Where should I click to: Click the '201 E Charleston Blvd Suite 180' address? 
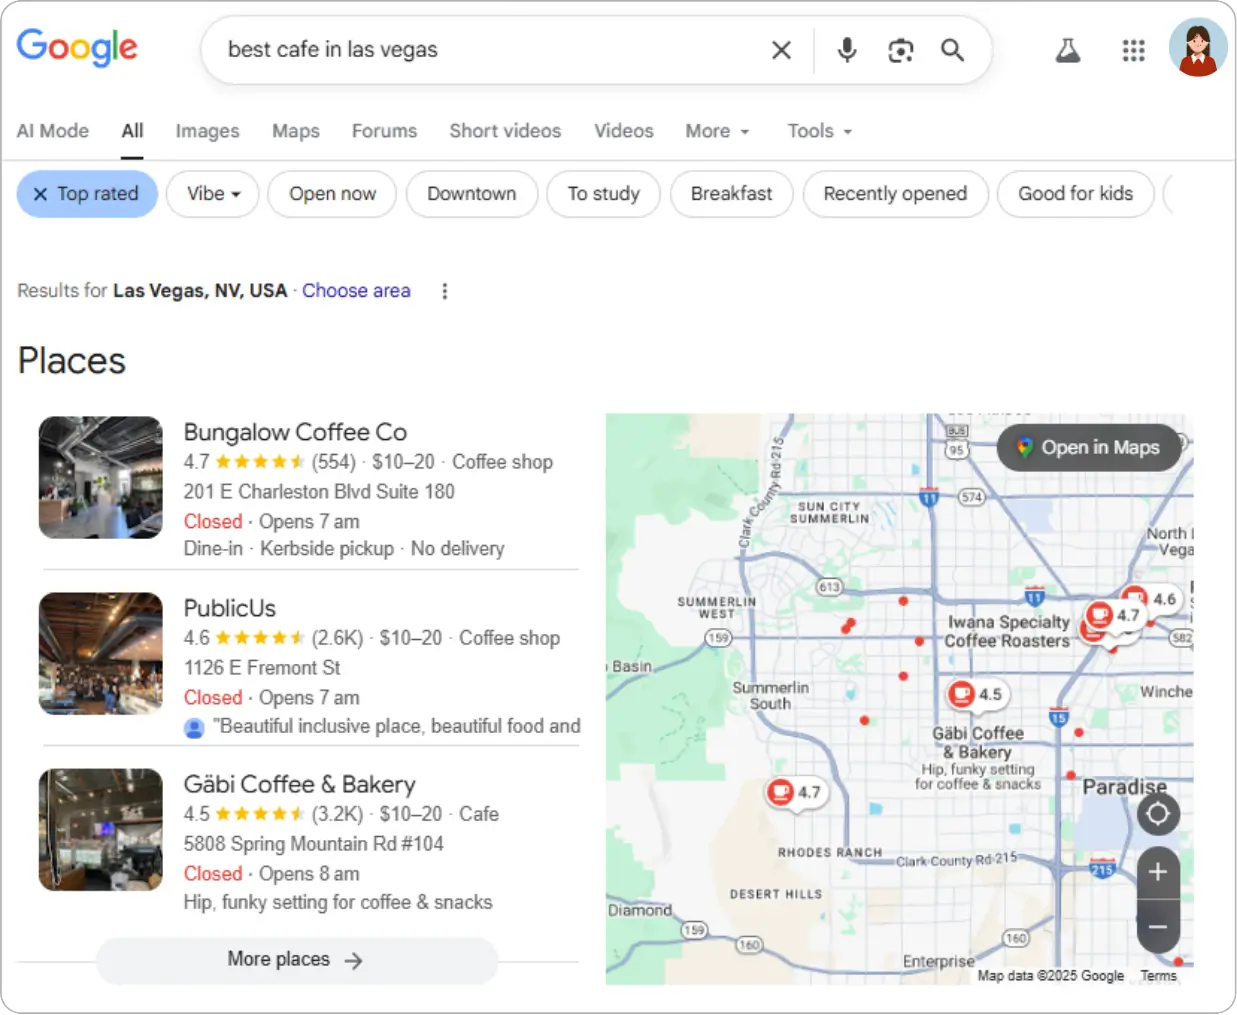(x=319, y=492)
